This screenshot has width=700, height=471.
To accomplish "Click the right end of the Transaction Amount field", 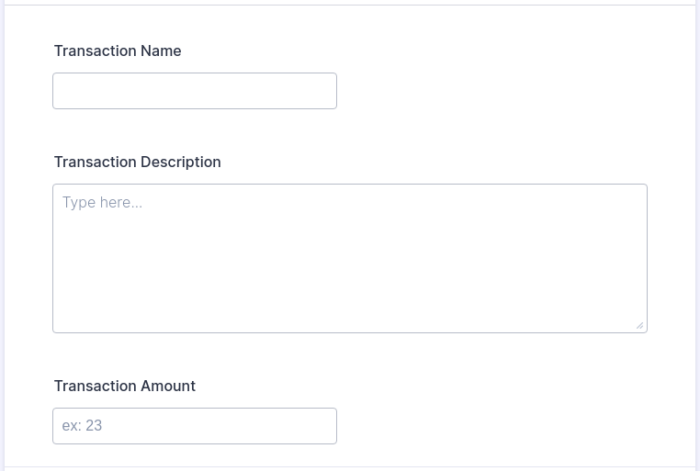I will [x=322, y=426].
